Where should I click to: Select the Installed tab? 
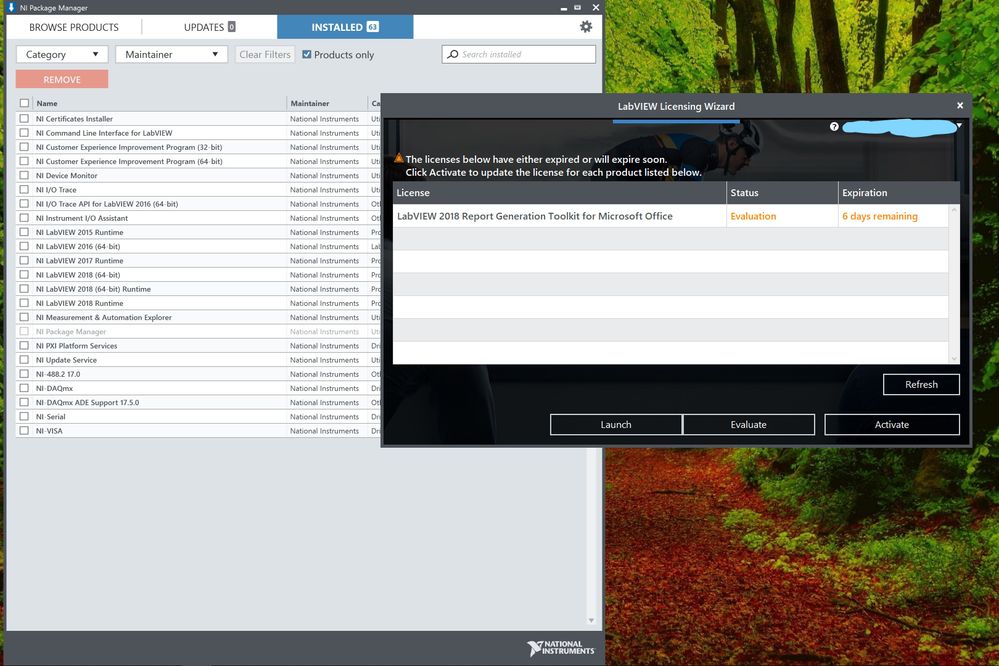(345, 27)
